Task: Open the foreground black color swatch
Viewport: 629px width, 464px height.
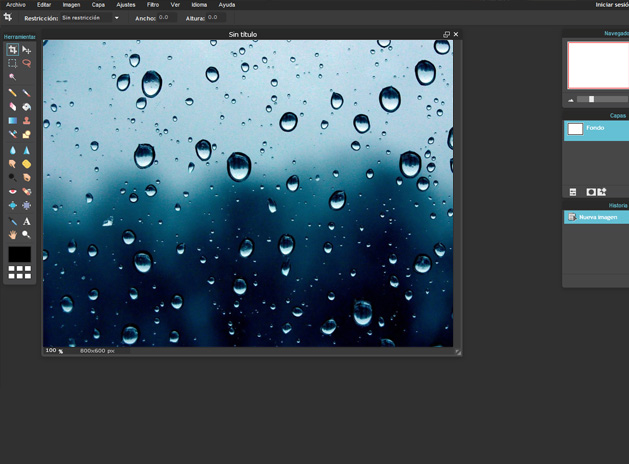Action: (x=20, y=254)
